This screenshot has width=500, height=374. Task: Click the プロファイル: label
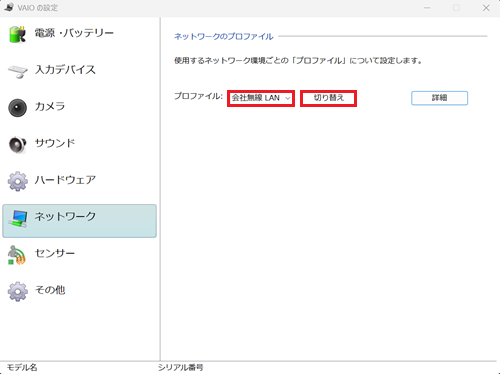(x=198, y=96)
